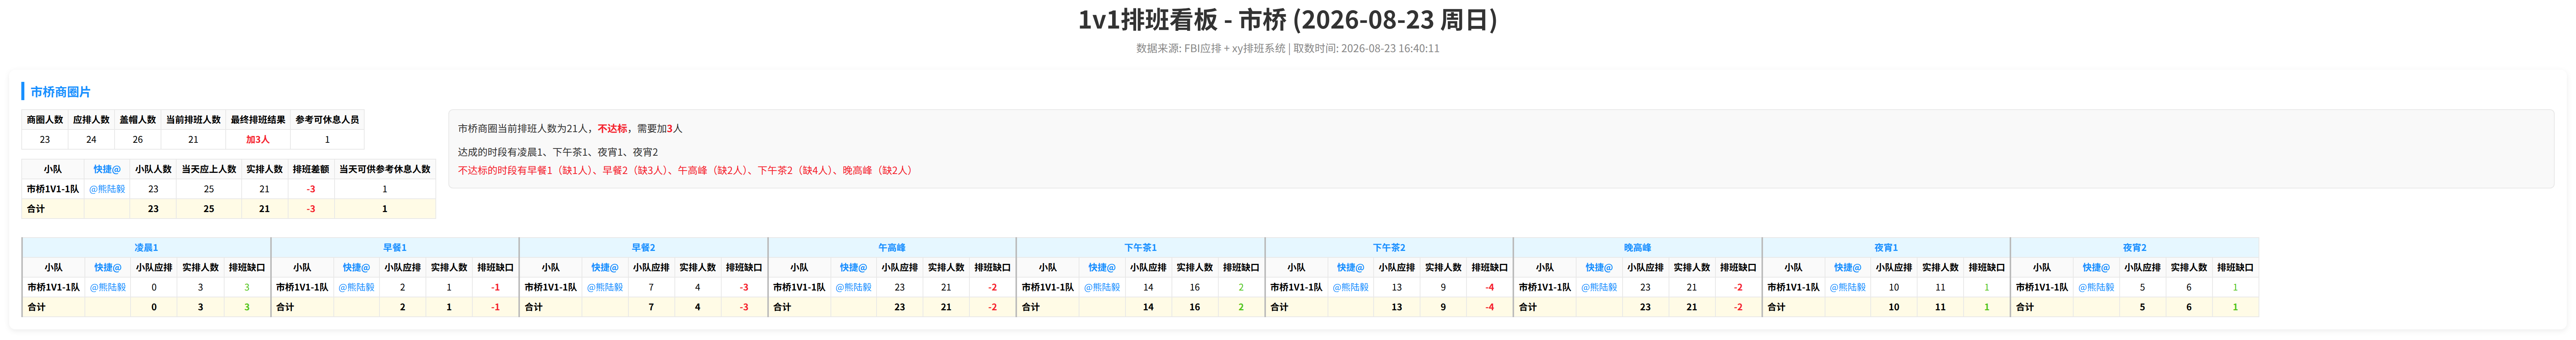Click the 商圈人数 column header
Screen dimensions: 2576x340
click(x=45, y=120)
